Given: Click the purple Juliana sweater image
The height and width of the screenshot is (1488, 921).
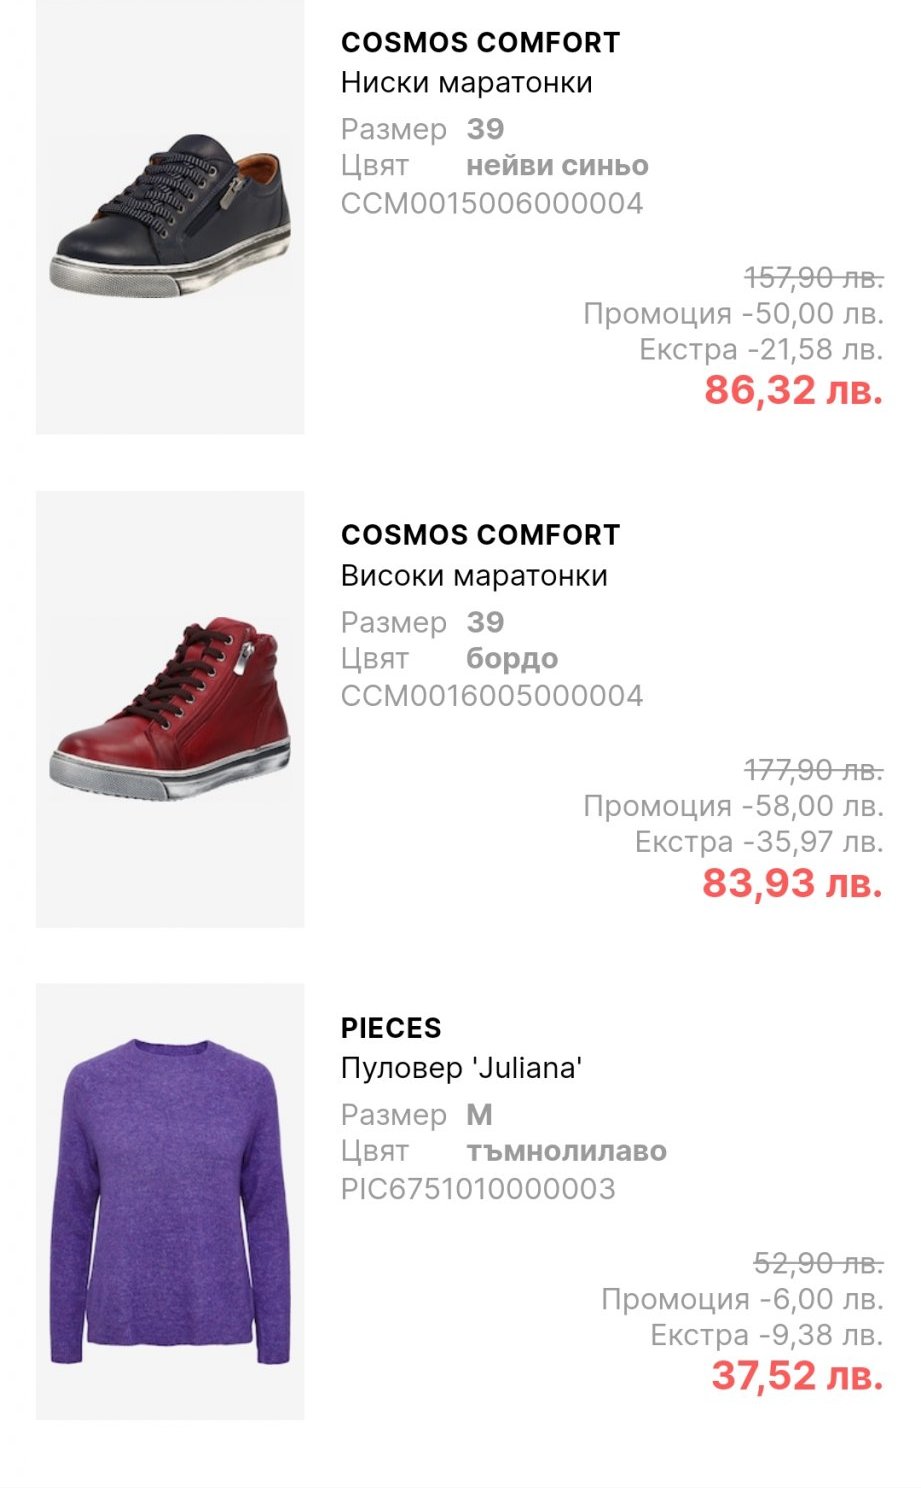Looking at the screenshot, I should 170,1201.
